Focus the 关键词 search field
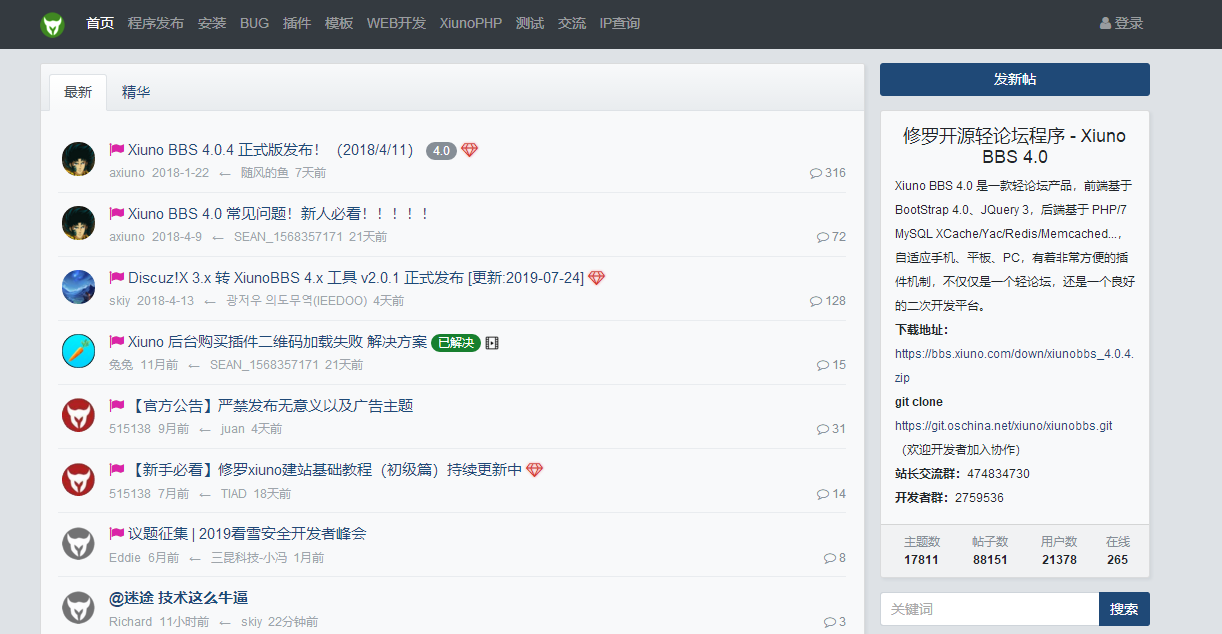 [x=990, y=609]
